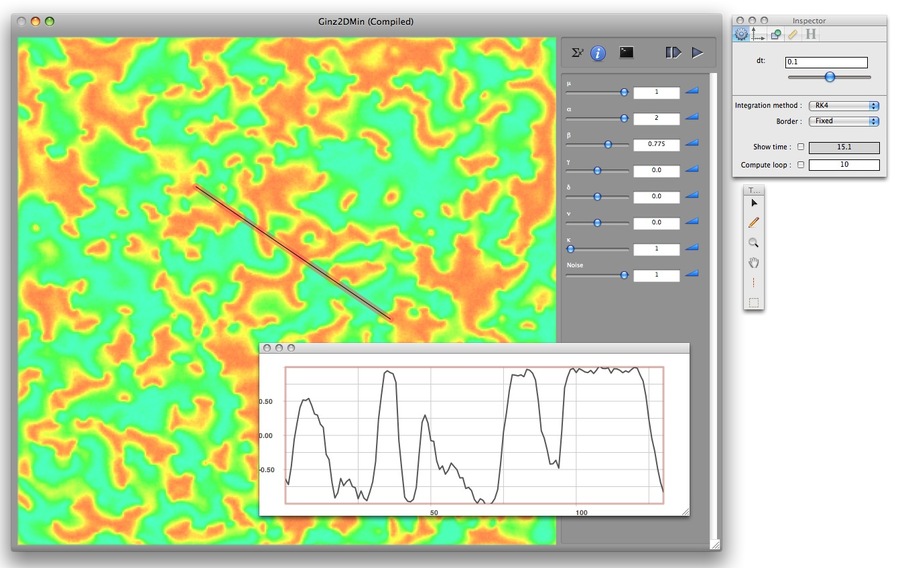This screenshot has height=568, width=900.
Task: Open the sigma equations editor icon
Action: point(577,53)
